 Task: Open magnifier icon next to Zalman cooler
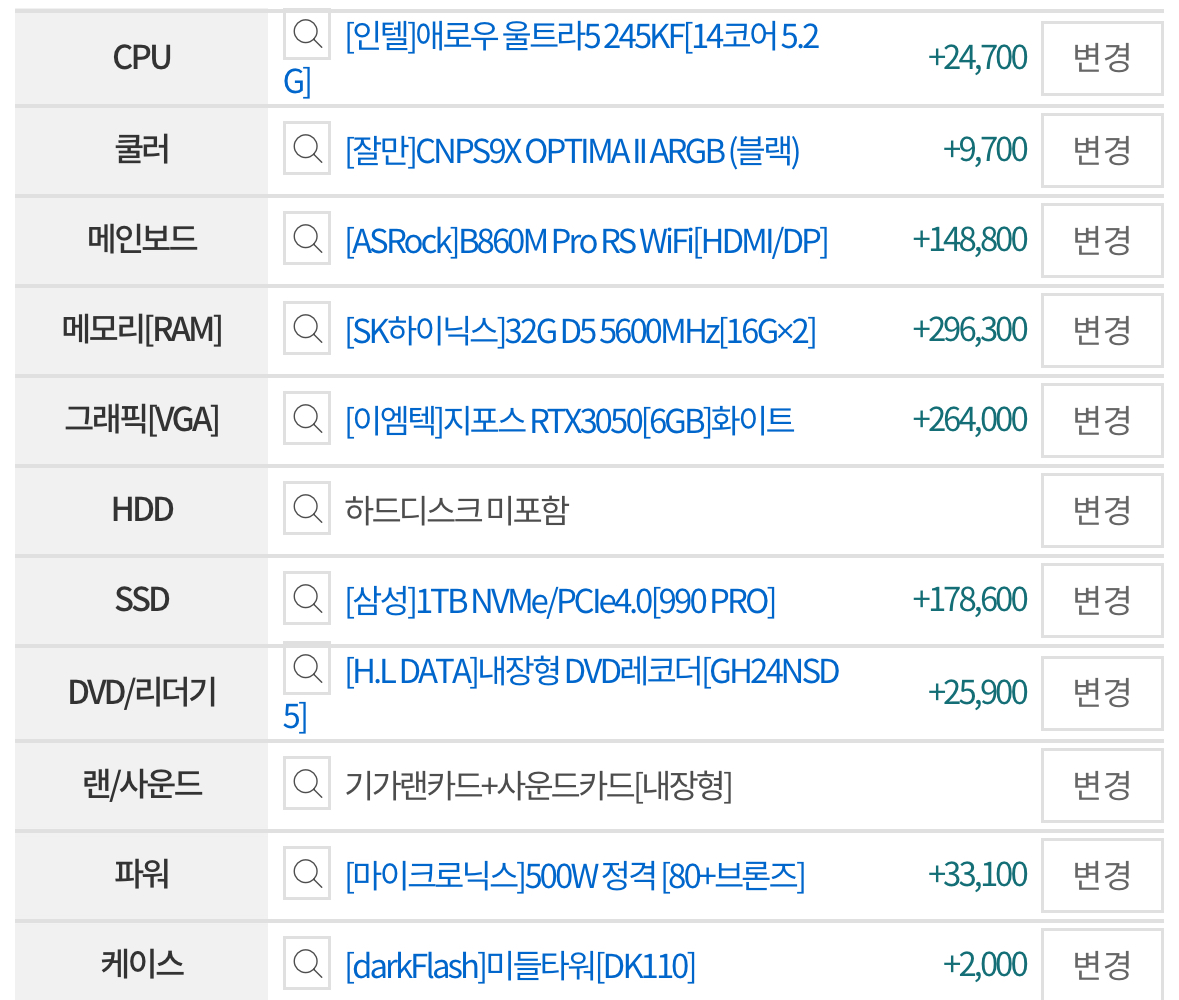(307, 148)
